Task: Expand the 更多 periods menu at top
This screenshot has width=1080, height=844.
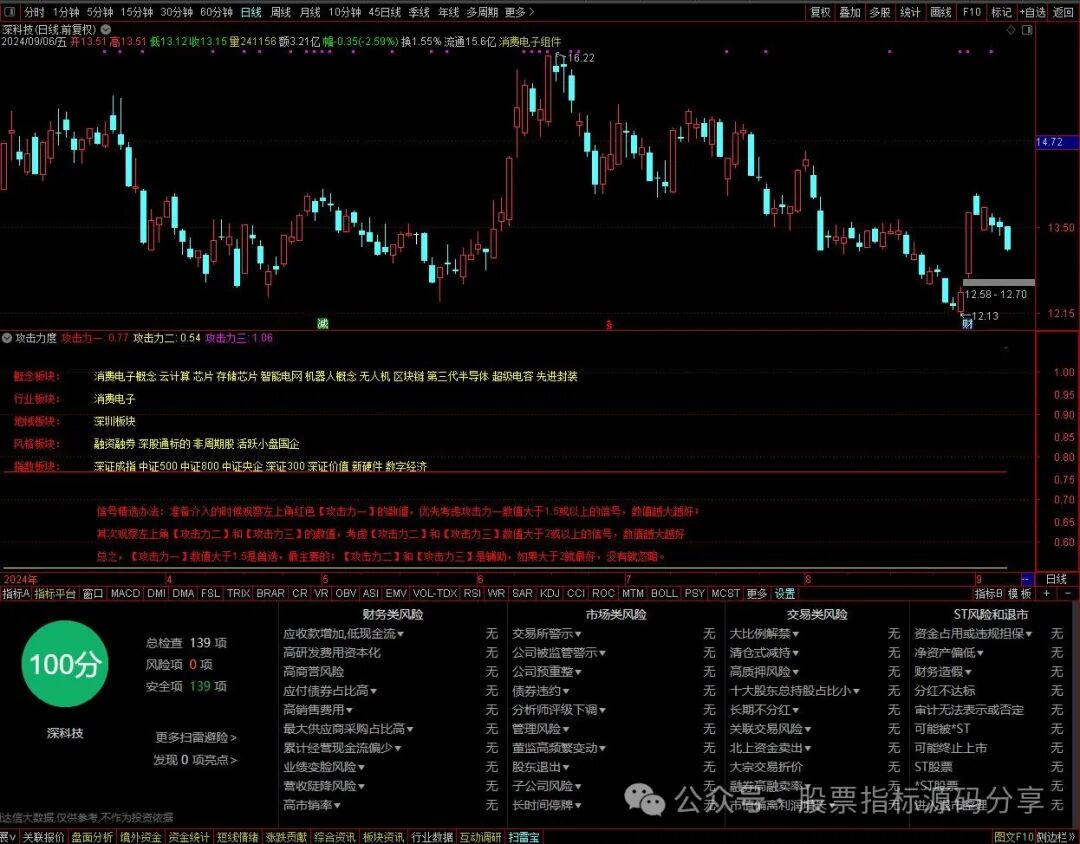Action: (x=519, y=12)
